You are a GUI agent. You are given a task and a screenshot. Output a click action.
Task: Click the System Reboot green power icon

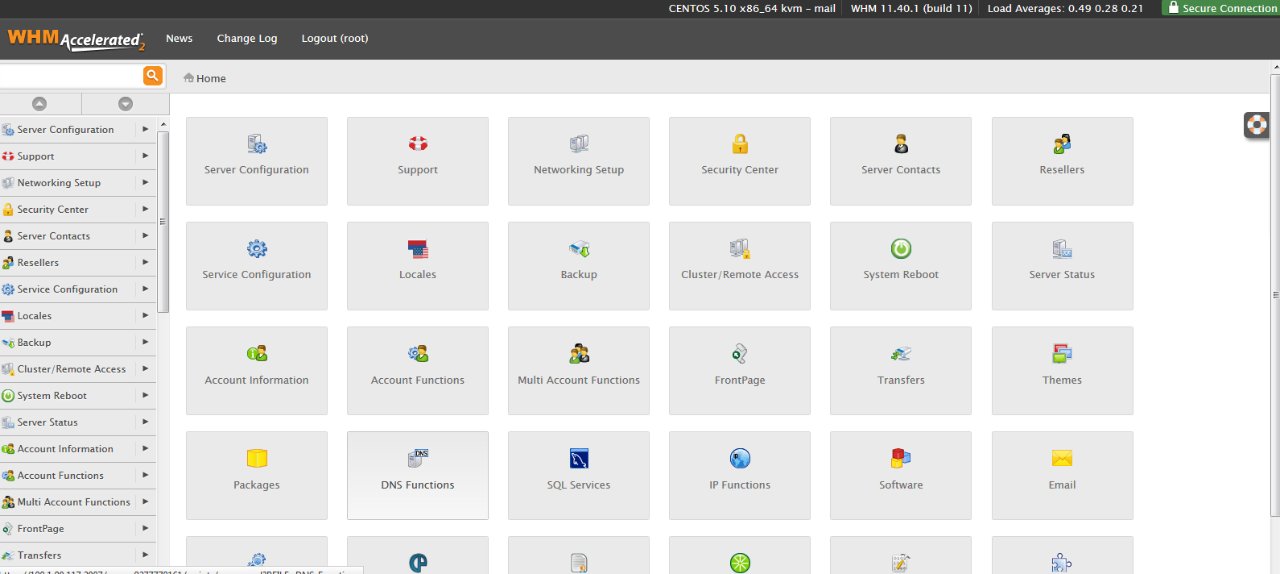(900, 249)
